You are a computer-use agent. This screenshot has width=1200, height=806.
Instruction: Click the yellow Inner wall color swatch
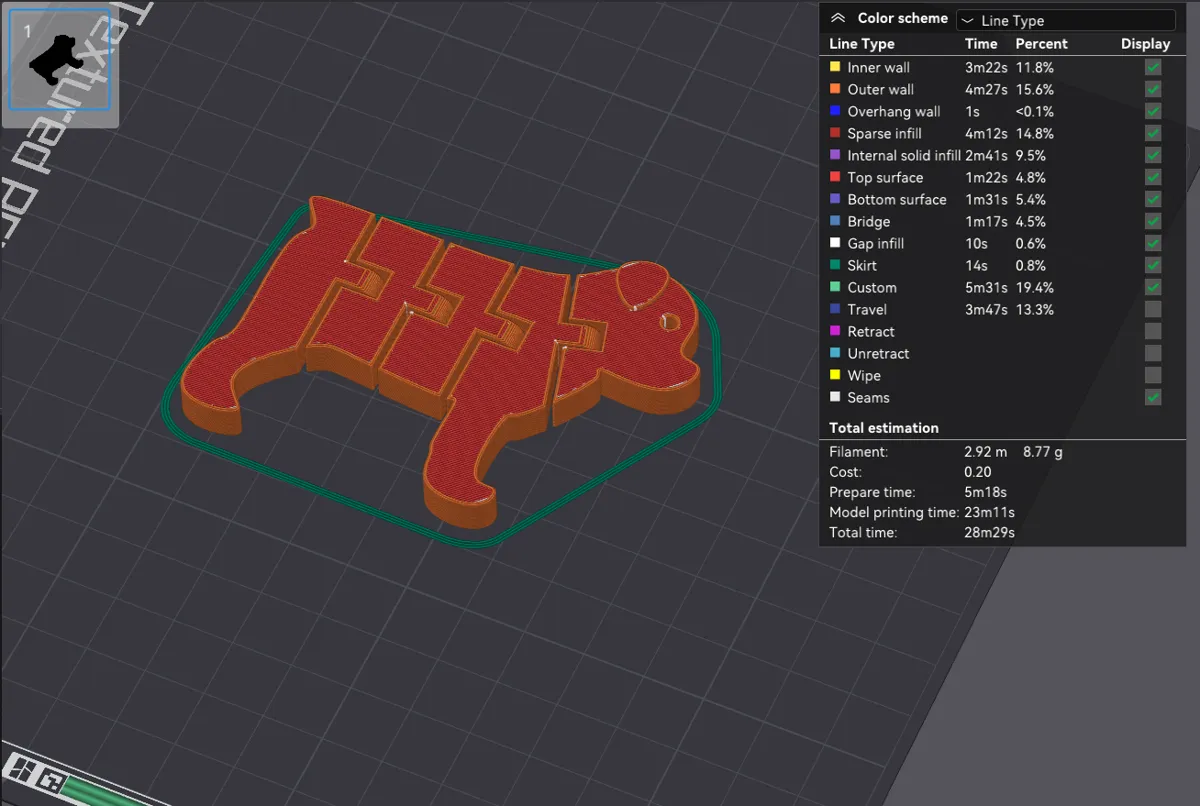[x=835, y=67]
